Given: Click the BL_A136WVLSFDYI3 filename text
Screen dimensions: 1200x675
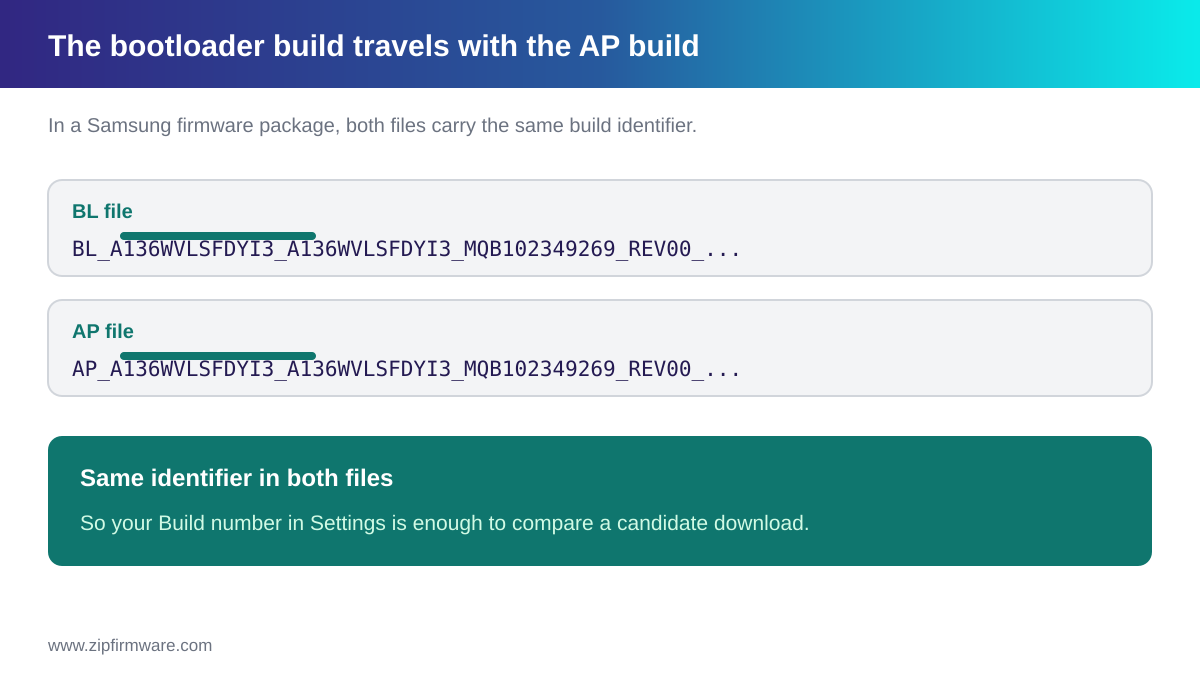Looking at the screenshot, I should (406, 249).
